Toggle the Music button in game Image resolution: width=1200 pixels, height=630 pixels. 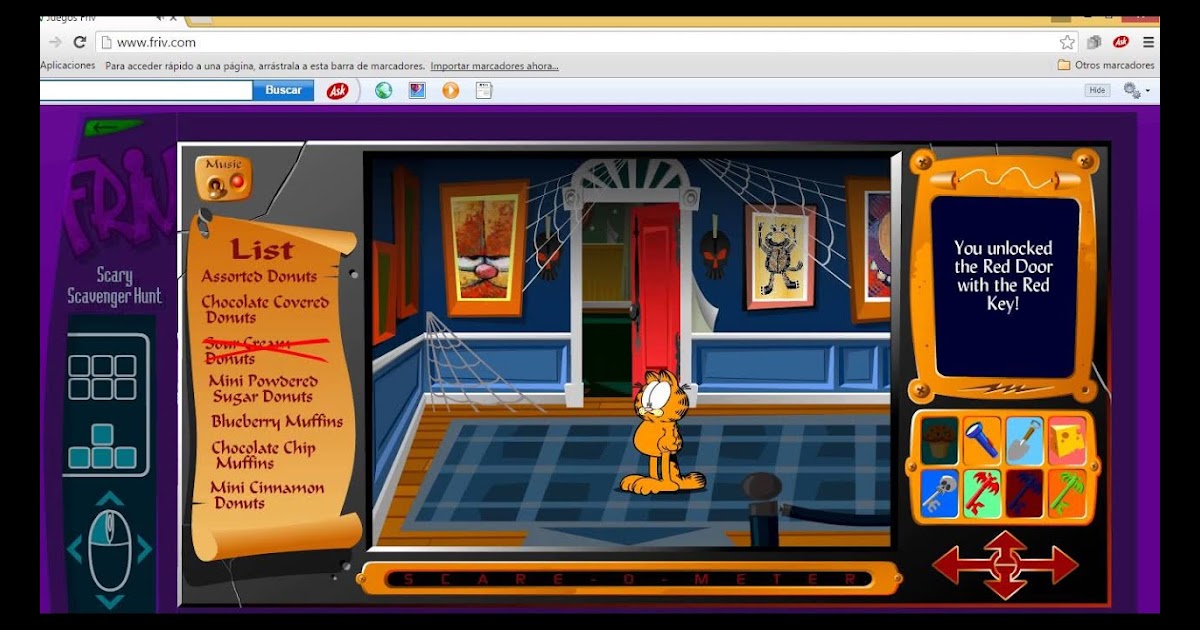tap(223, 177)
